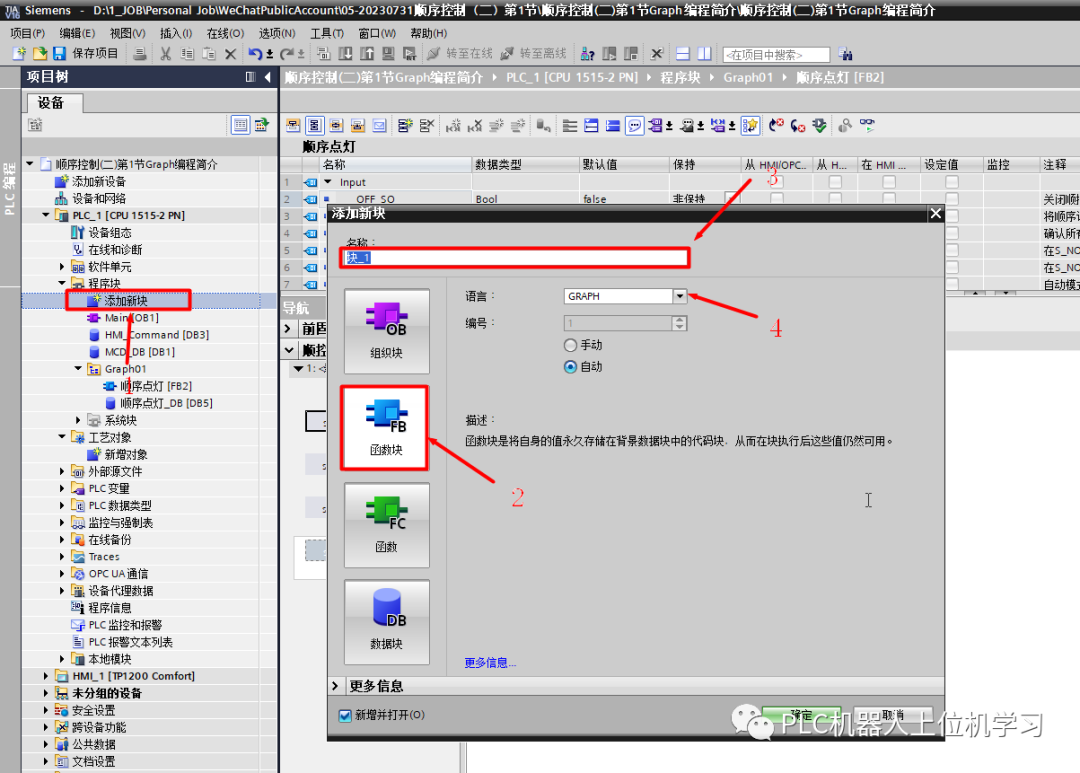Screen dimensions: 1080x773
Task: Choose the 函数块 FB block type
Action: click(x=384, y=428)
